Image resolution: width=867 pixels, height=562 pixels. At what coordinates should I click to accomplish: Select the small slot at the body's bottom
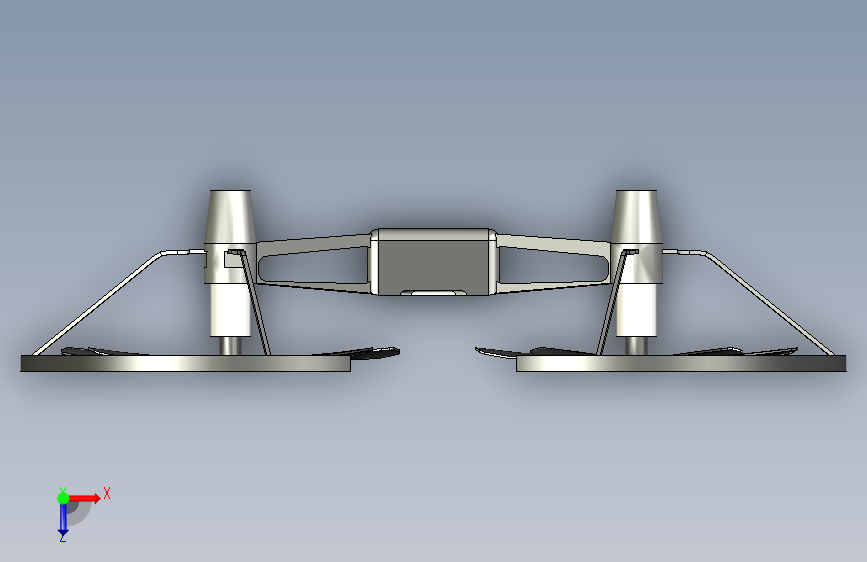click(x=433, y=293)
